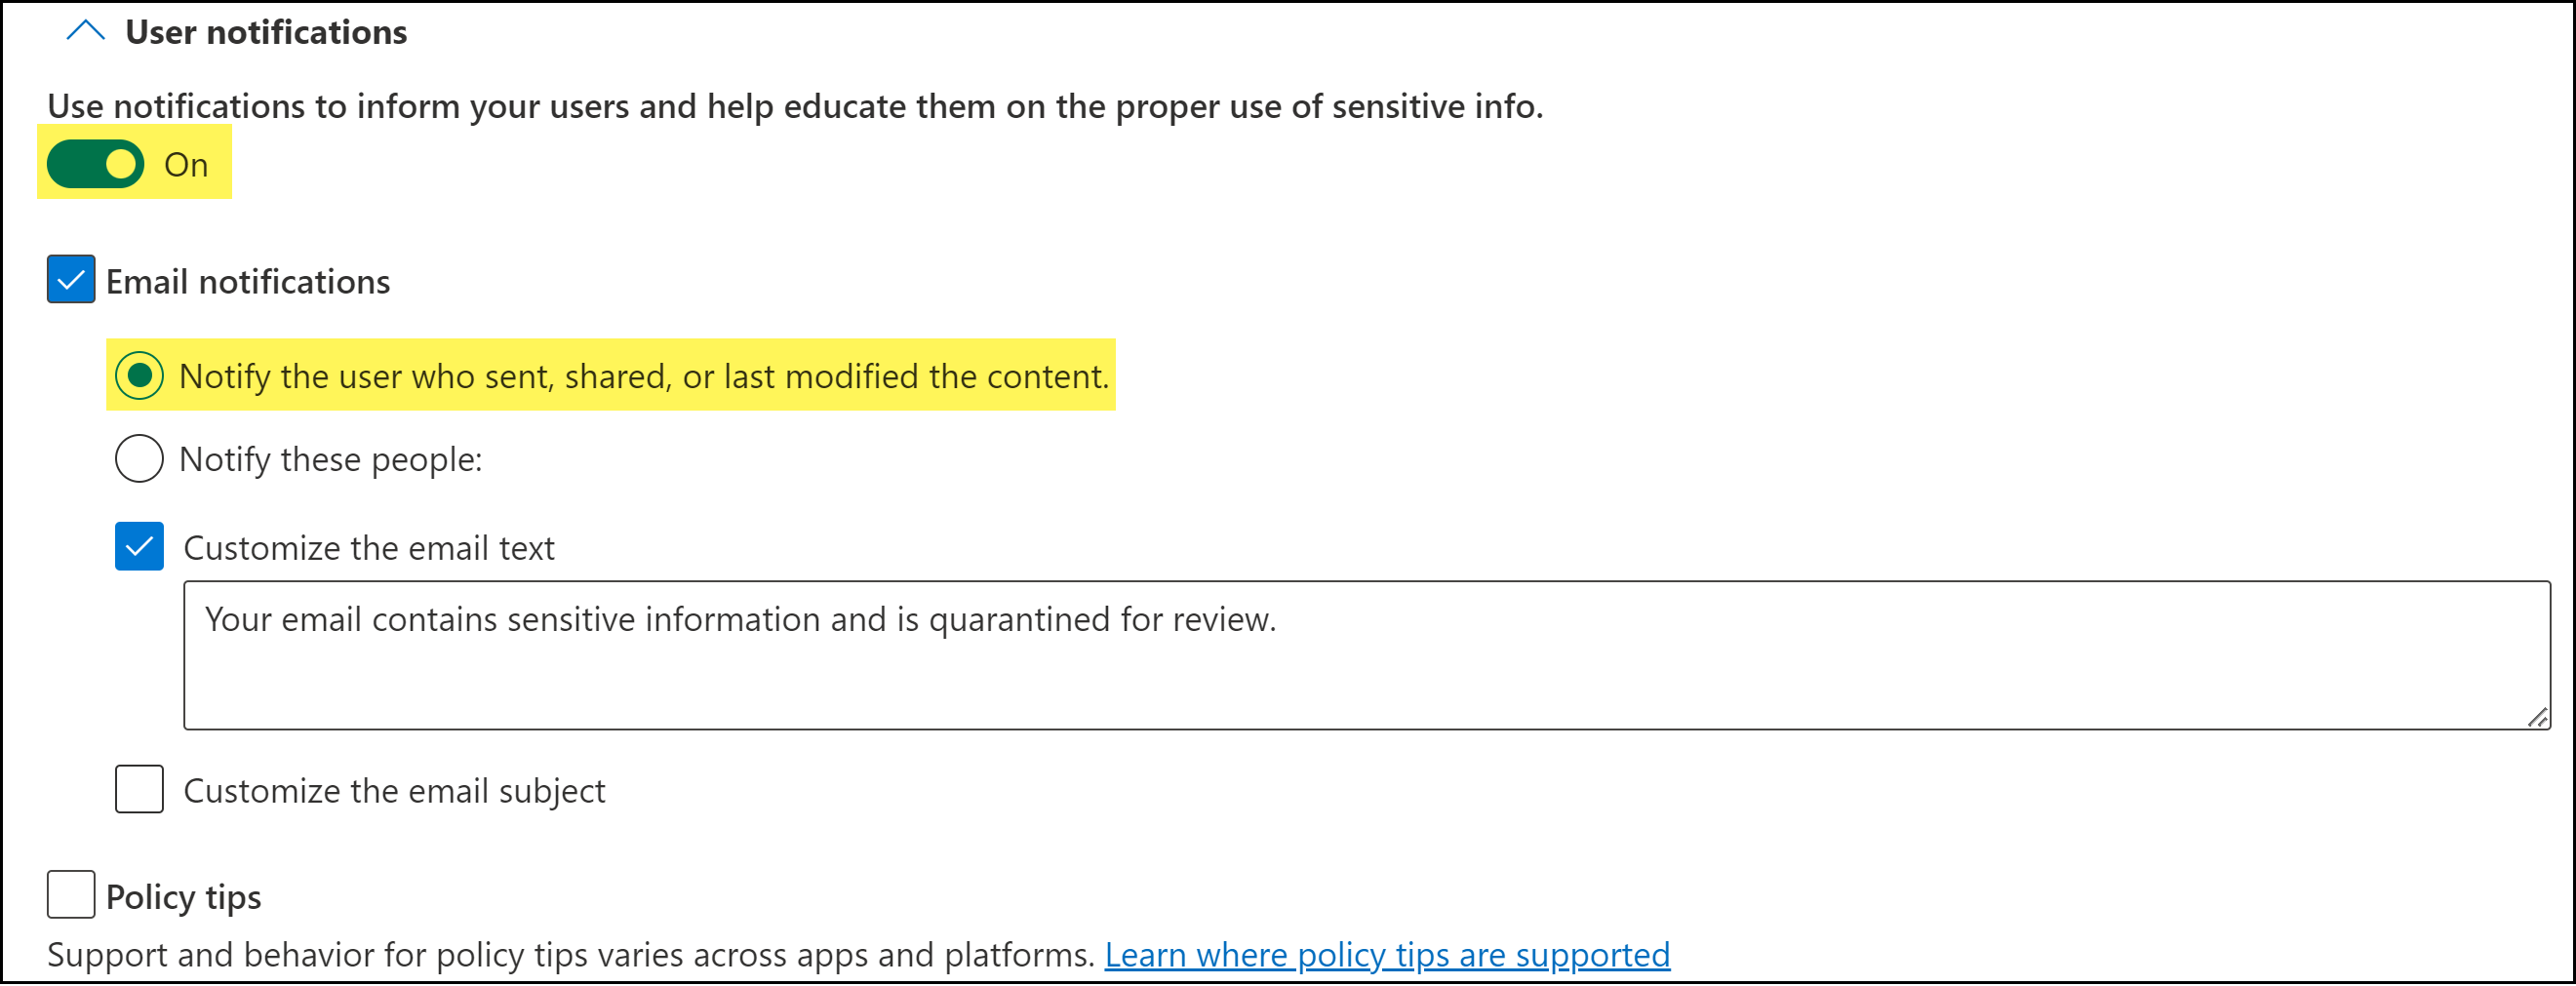This screenshot has height=986, width=2576.
Task: Click the text box resize handle
Action: click(2538, 718)
